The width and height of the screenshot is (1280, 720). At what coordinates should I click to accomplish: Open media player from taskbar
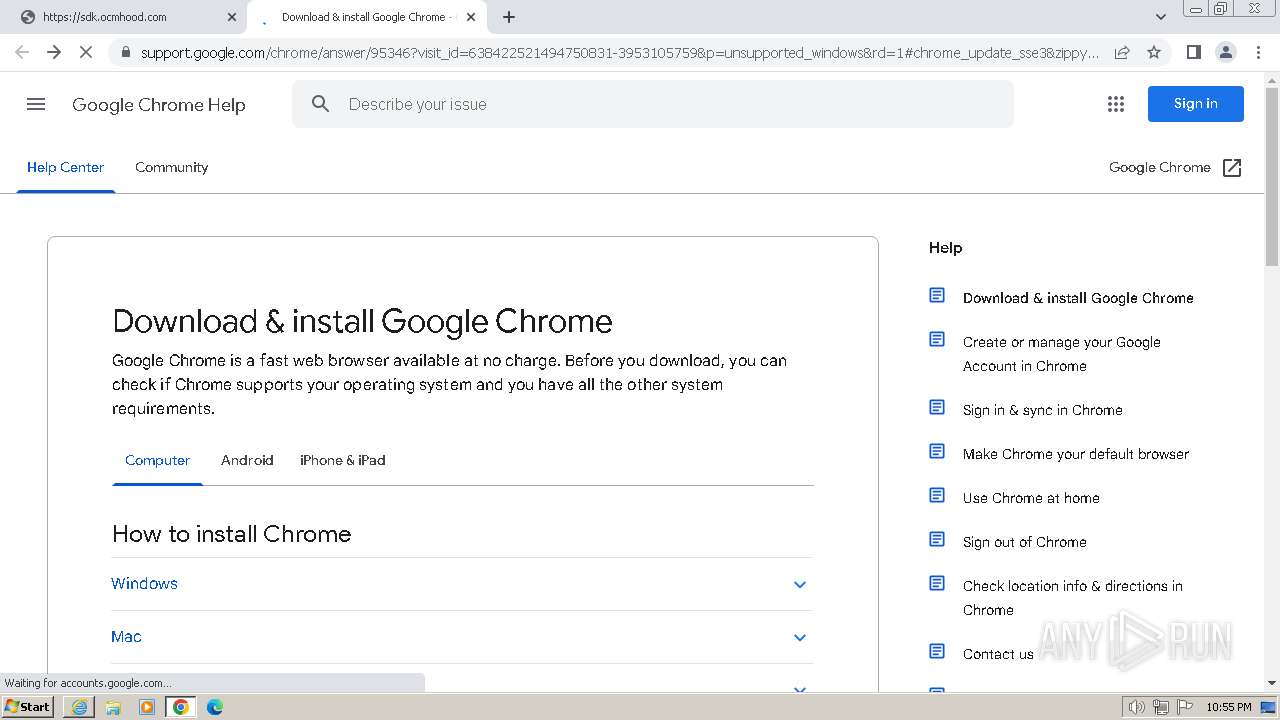coord(147,707)
